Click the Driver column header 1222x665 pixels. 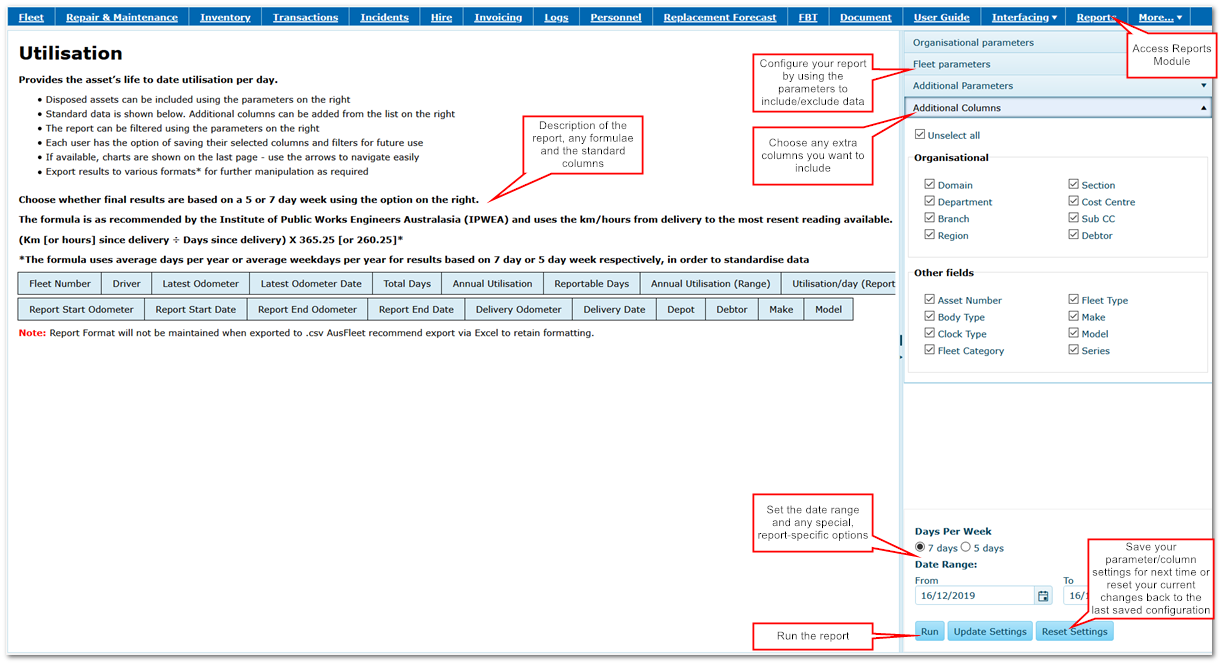tap(127, 284)
